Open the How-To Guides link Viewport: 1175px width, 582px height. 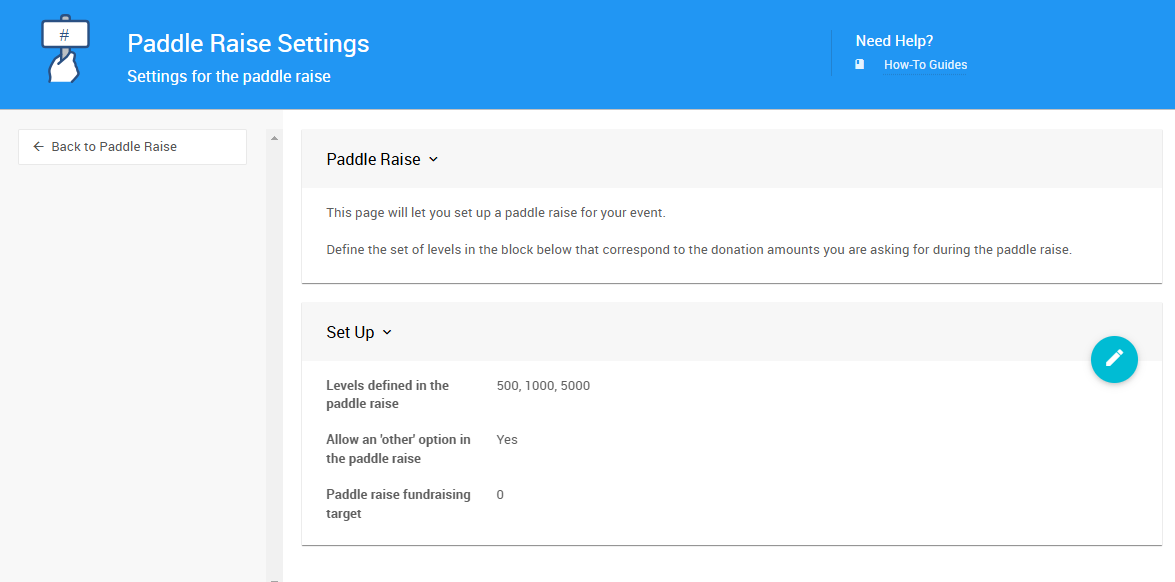coord(925,65)
